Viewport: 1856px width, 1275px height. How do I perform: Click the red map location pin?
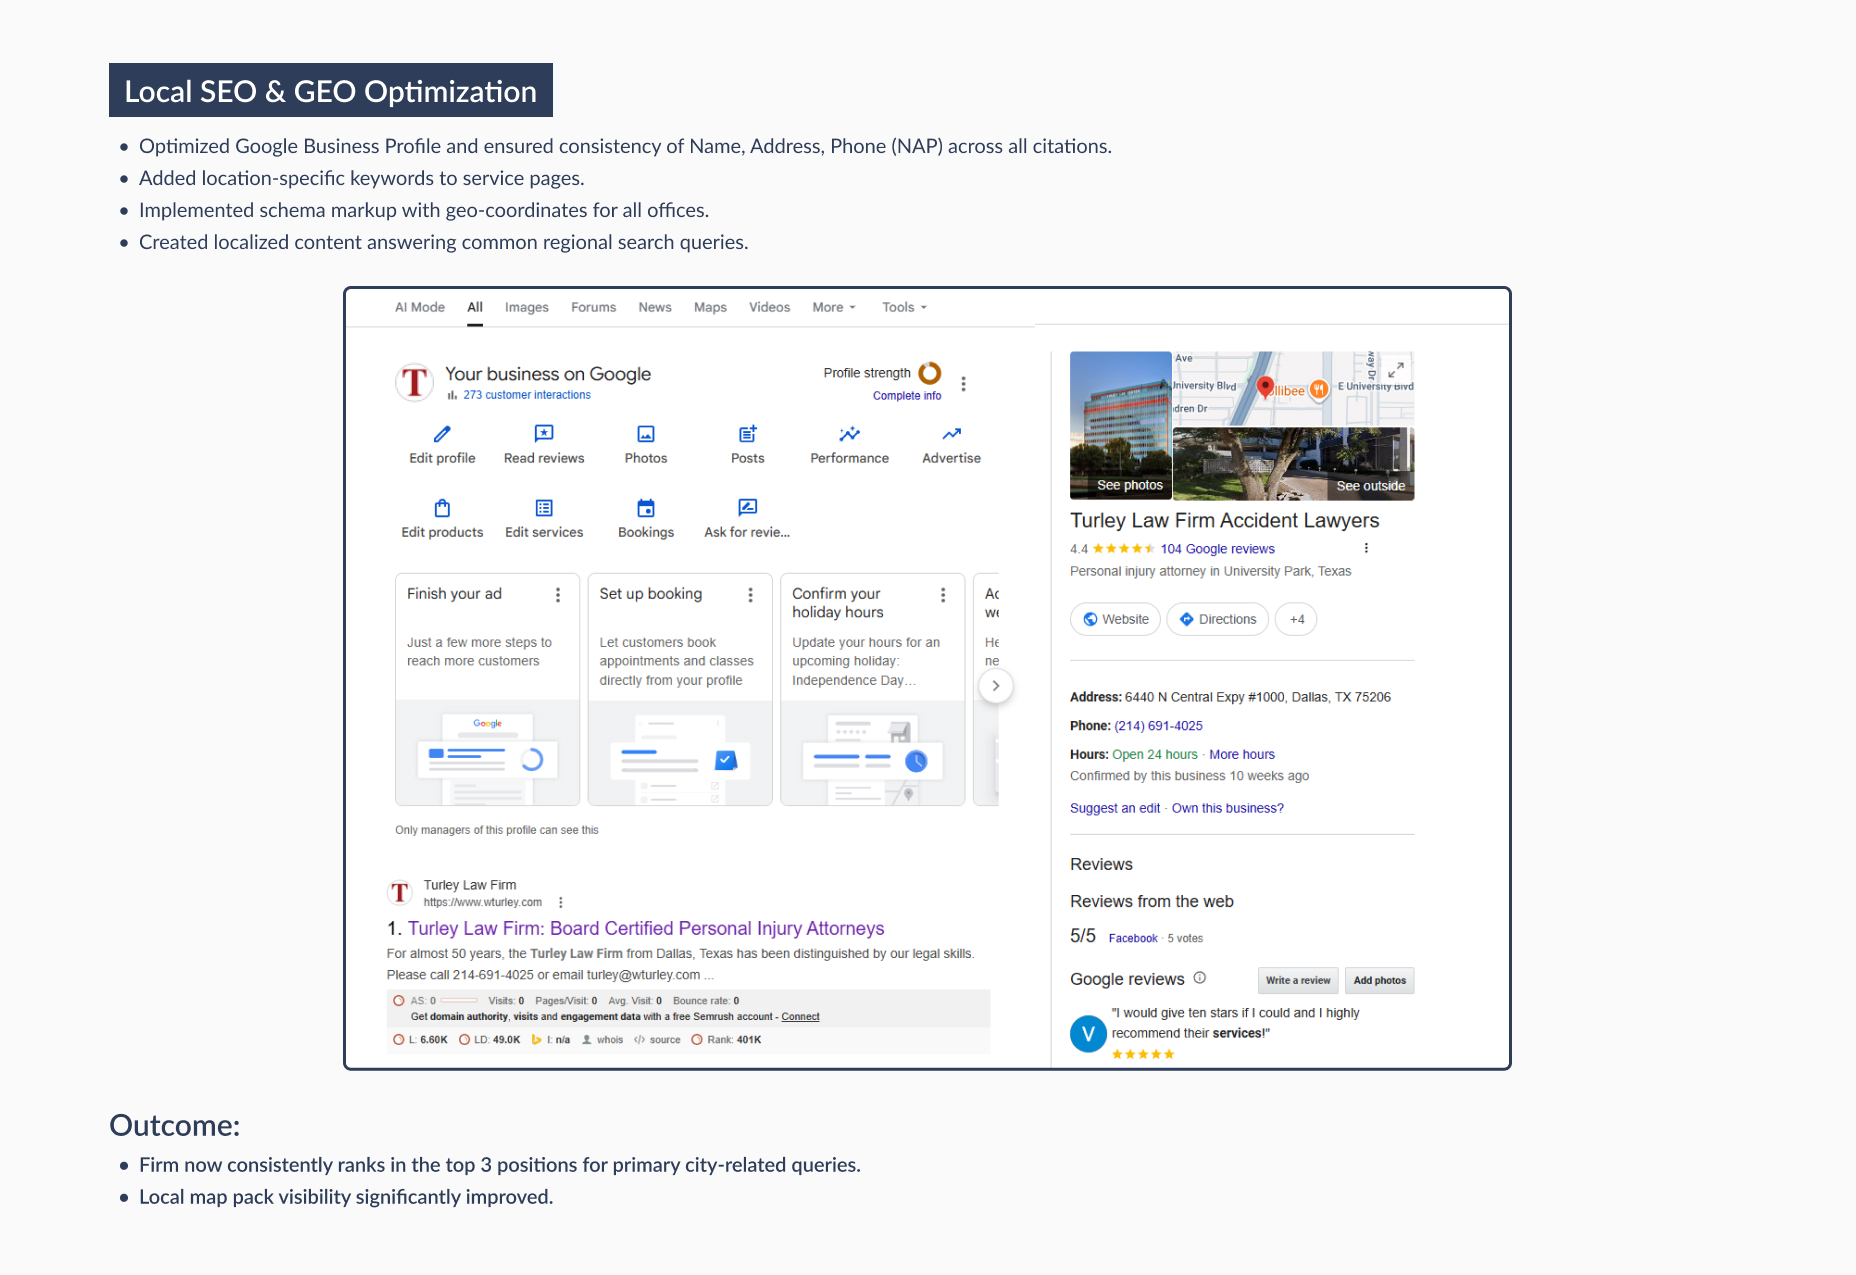(x=1265, y=388)
